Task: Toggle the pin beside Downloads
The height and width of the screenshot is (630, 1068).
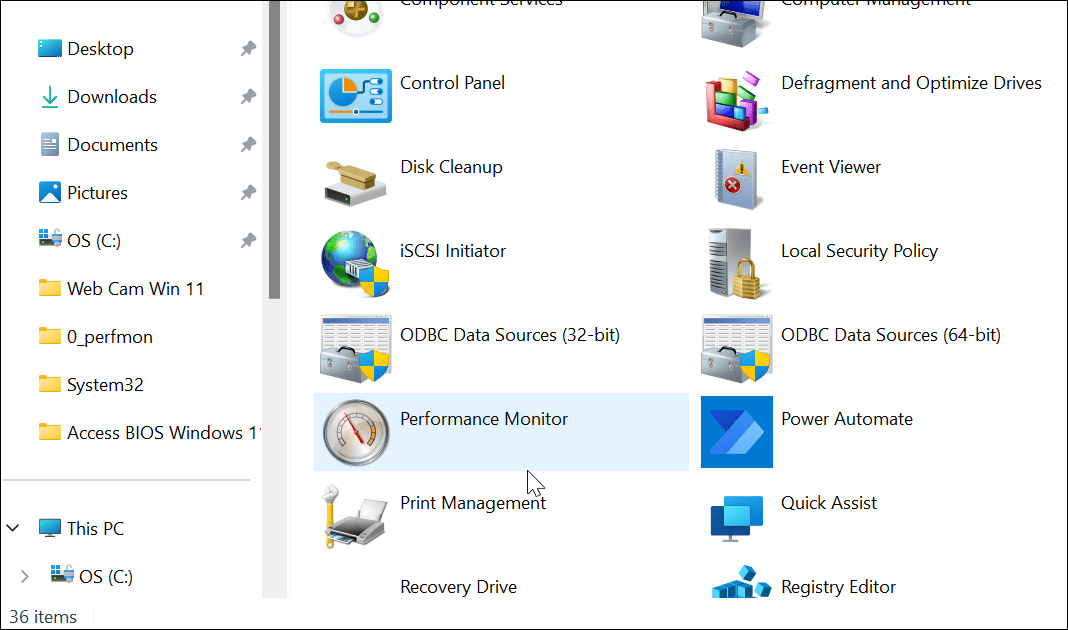Action: pyautogui.click(x=248, y=97)
